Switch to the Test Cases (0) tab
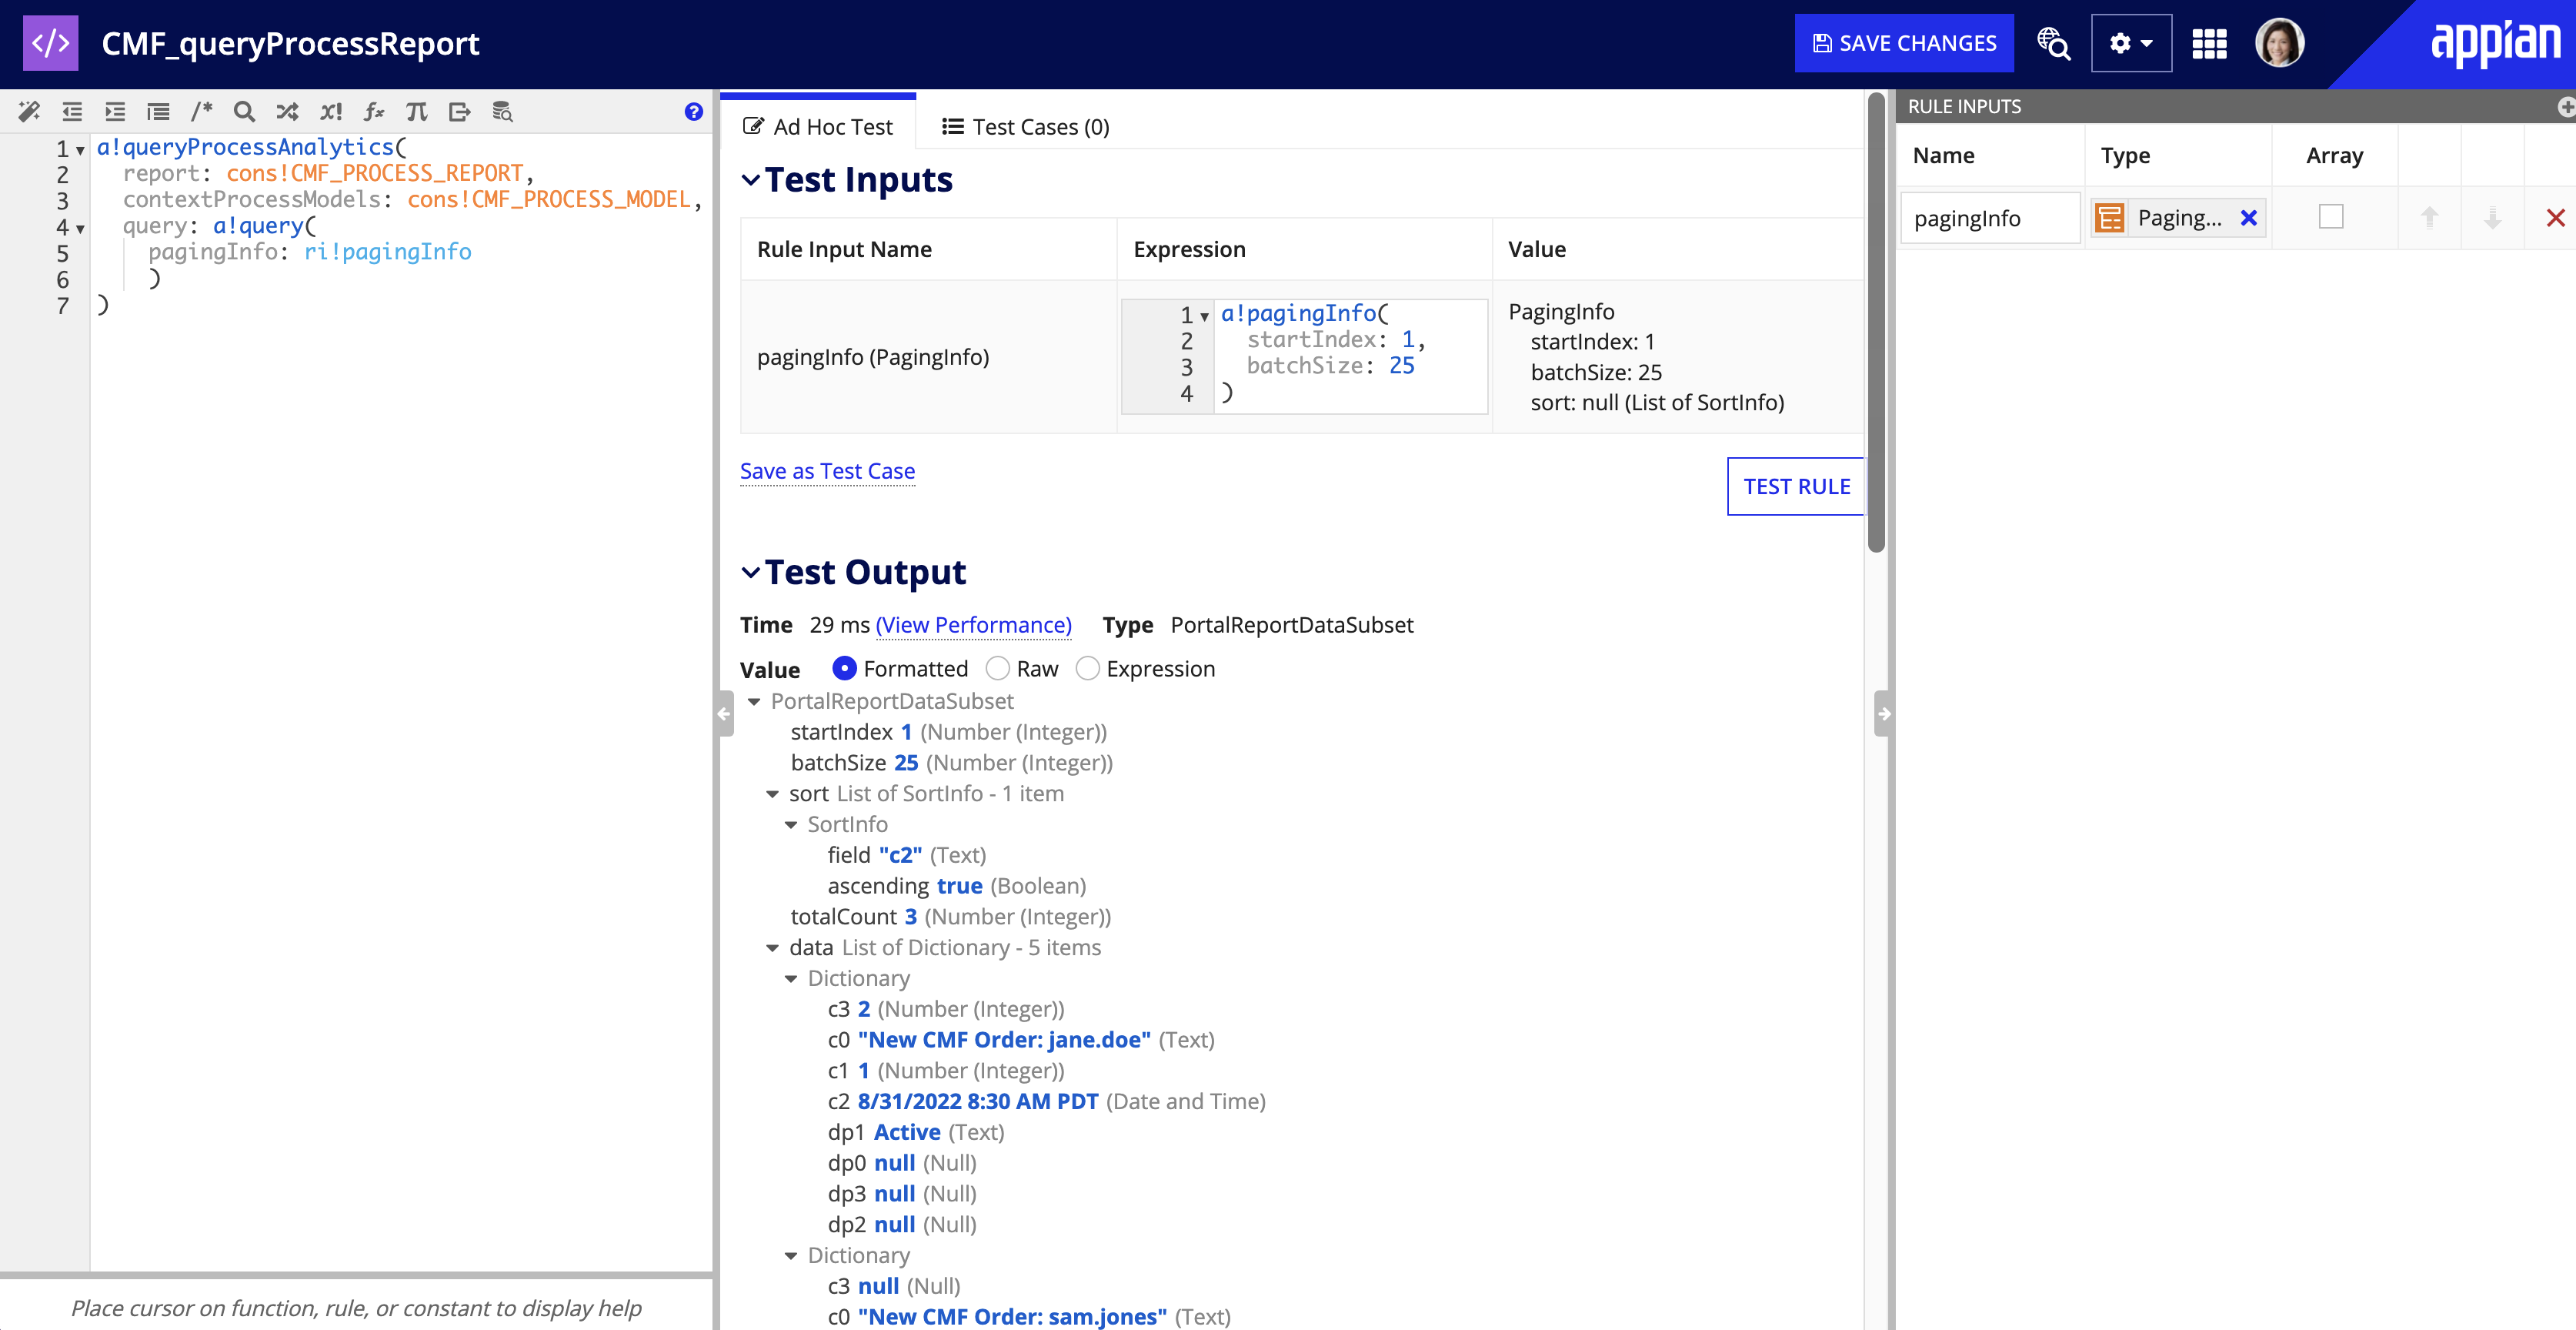This screenshot has width=2576, height=1330. pos(1026,127)
